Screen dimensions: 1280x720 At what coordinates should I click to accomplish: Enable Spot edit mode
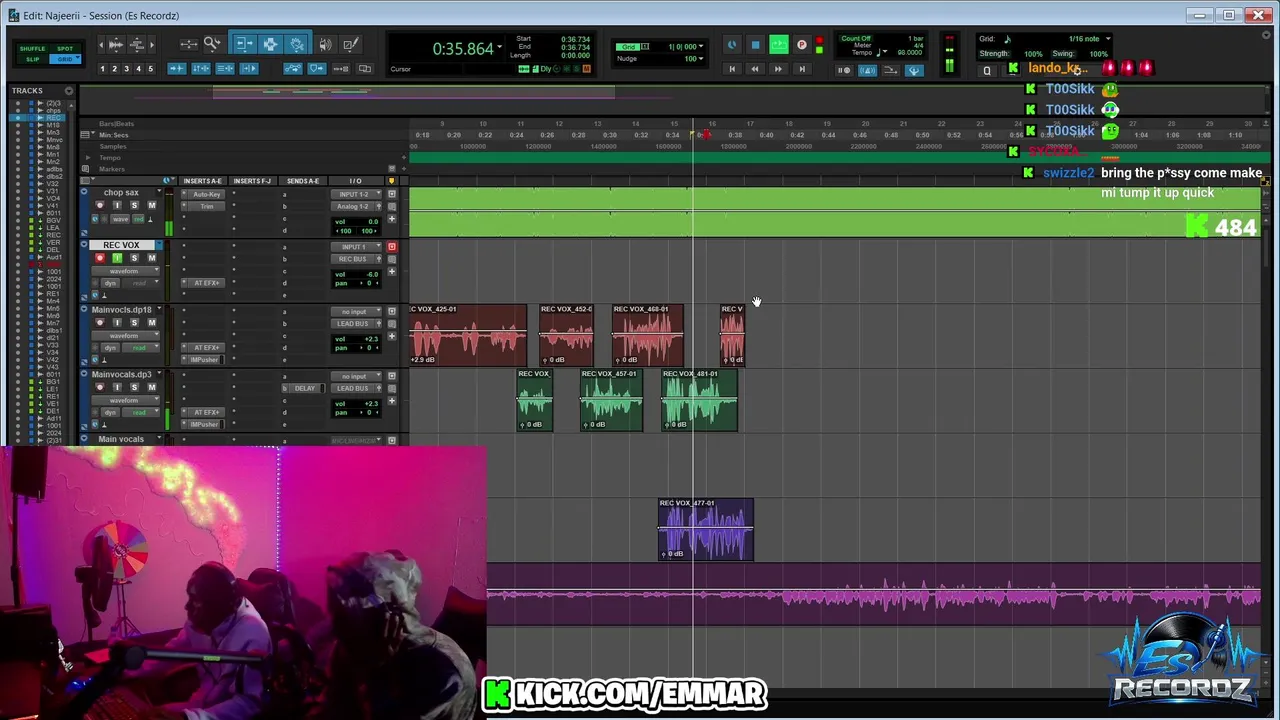pyautogui.click(x=65, y=49)
